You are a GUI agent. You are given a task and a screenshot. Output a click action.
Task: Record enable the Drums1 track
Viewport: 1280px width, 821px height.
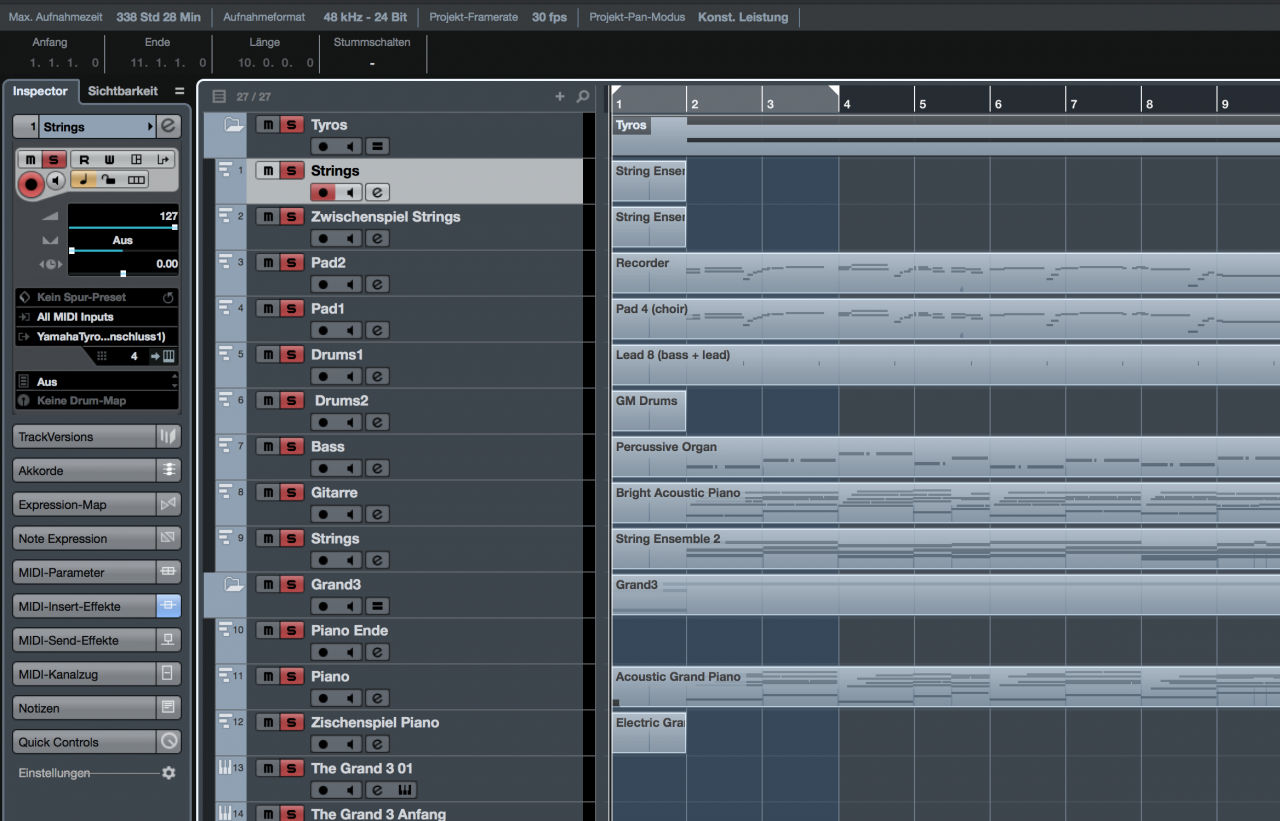click(x=323, y=376)
